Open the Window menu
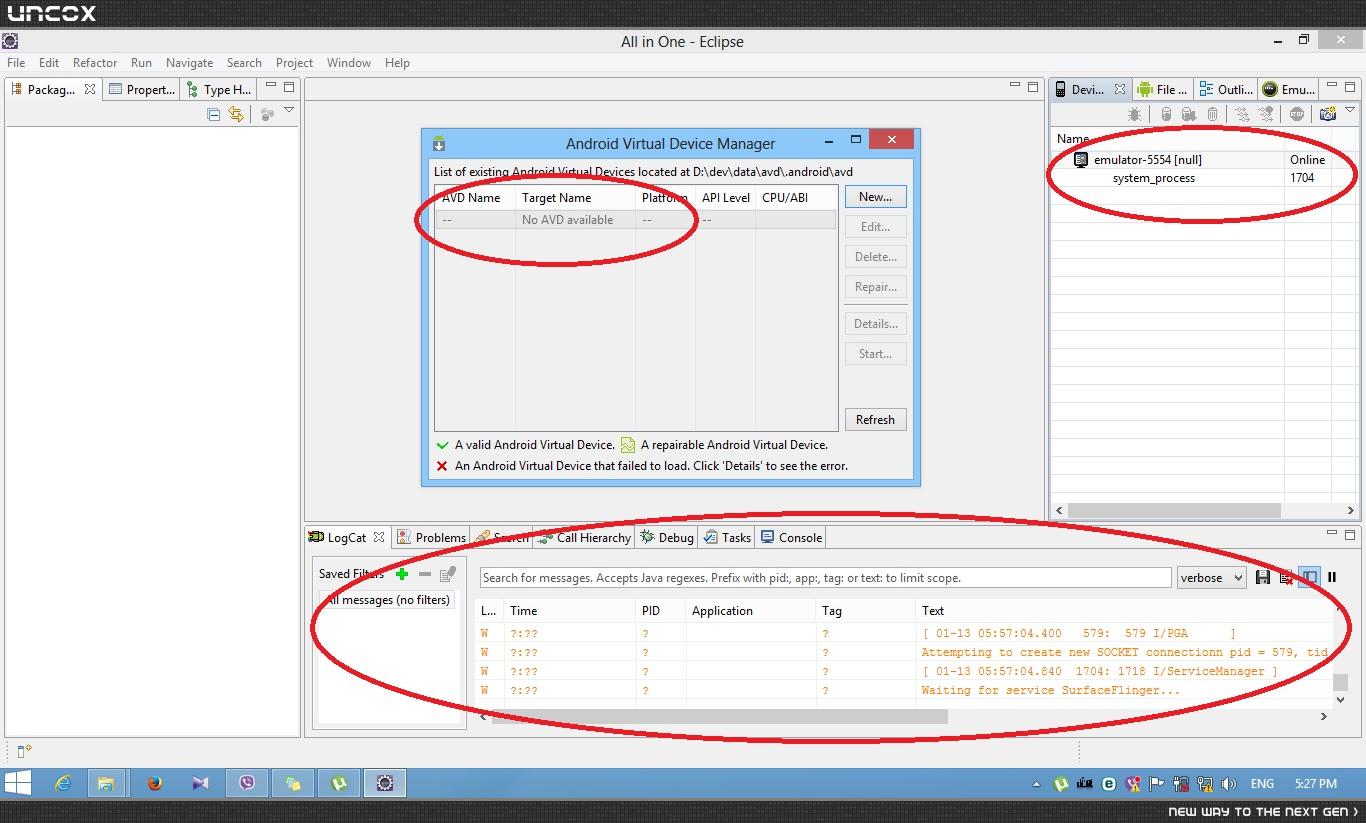The height and width of the screenshot is (823, 1366). 349,63
